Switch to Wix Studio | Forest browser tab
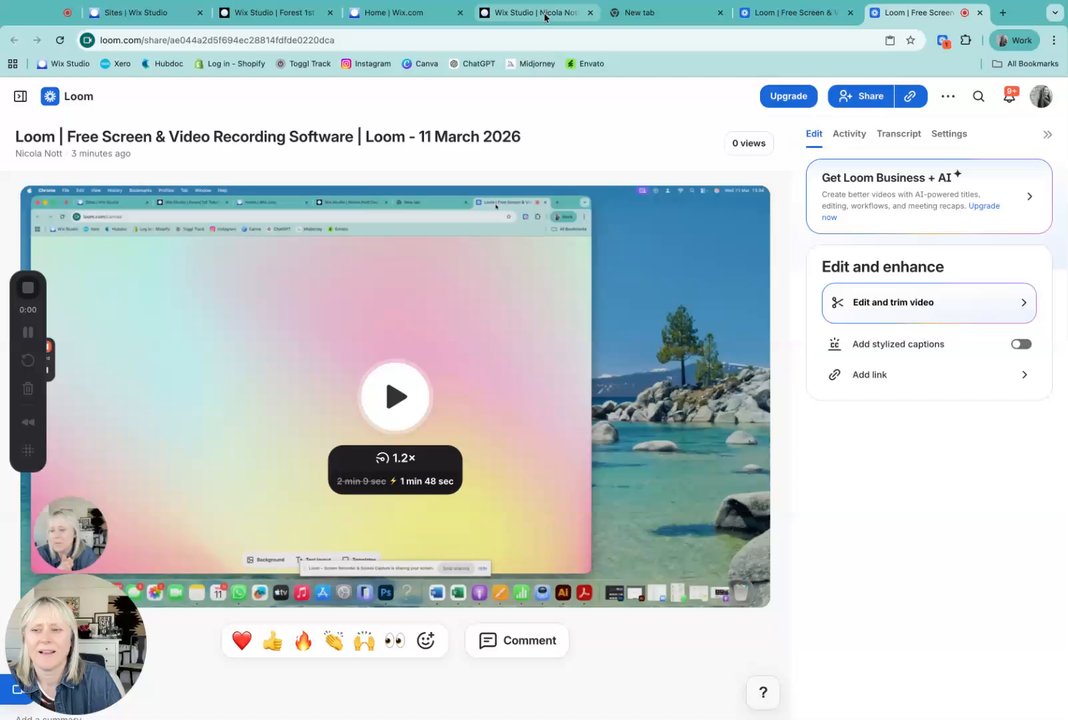Image resolution: width=1068 pixels, height=720 pixels. point(274,12)
